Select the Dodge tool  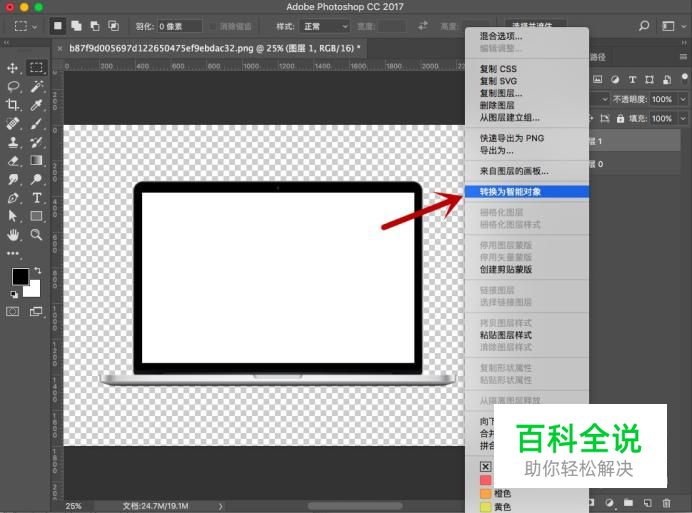36,179
